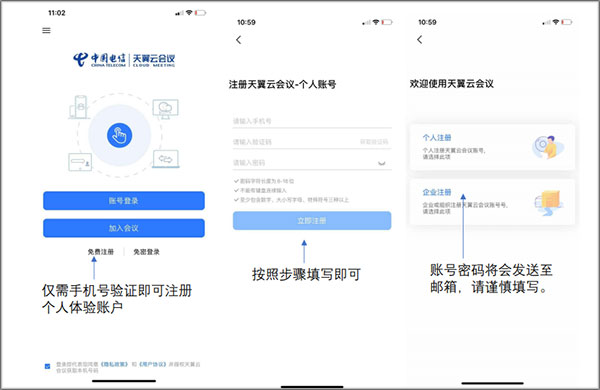
Task: Tap the 立即注册 button
Action: [312, 221]
